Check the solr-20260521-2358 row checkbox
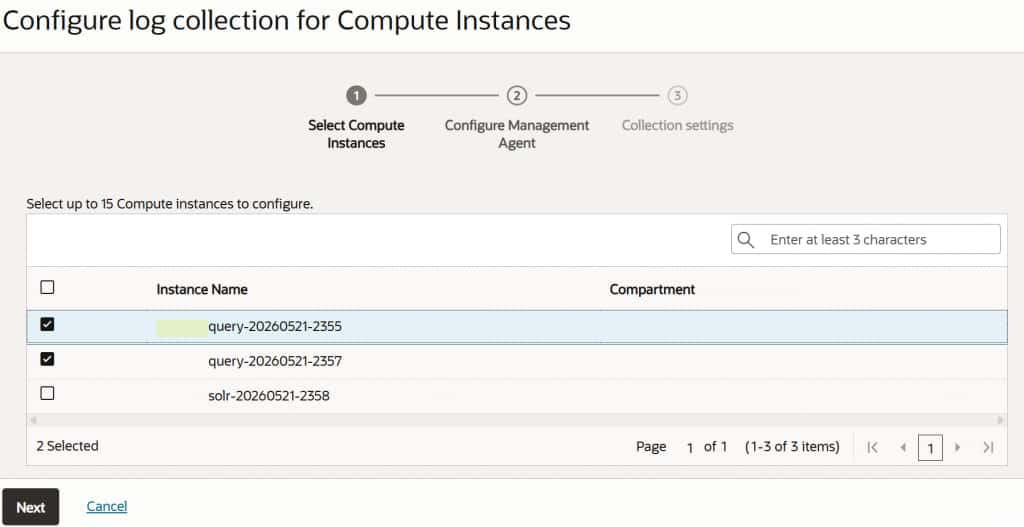Image resolution: width=1024 pixels, height=527 pixels. pos(47,394)
